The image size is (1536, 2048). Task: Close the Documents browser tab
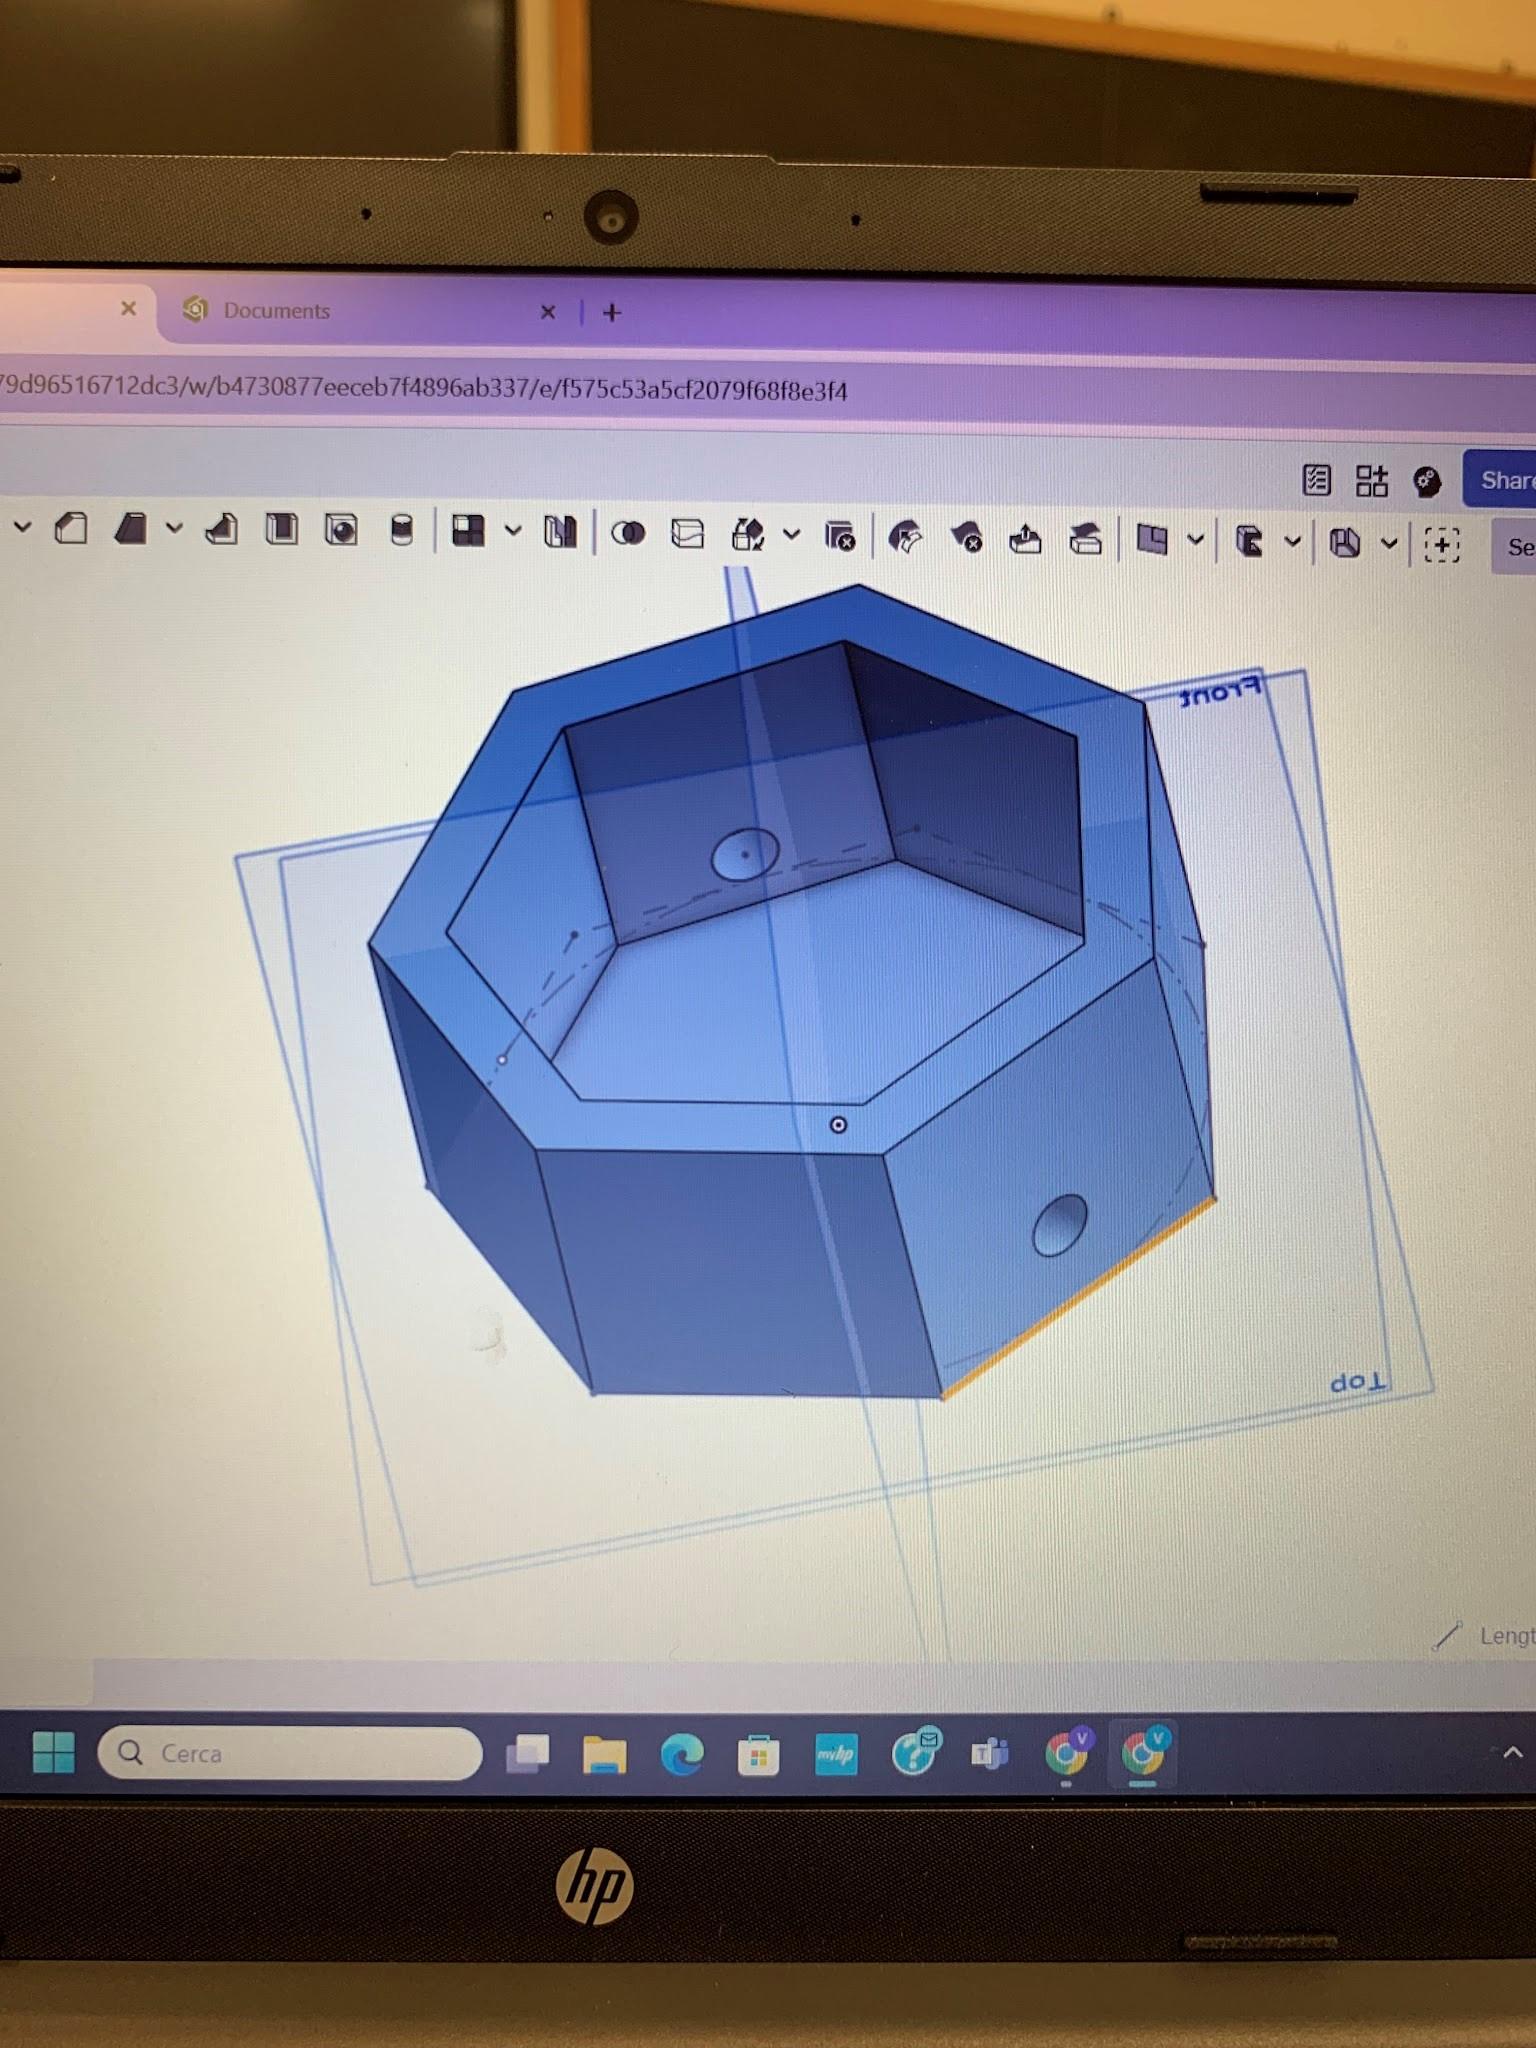coord(548,312)
